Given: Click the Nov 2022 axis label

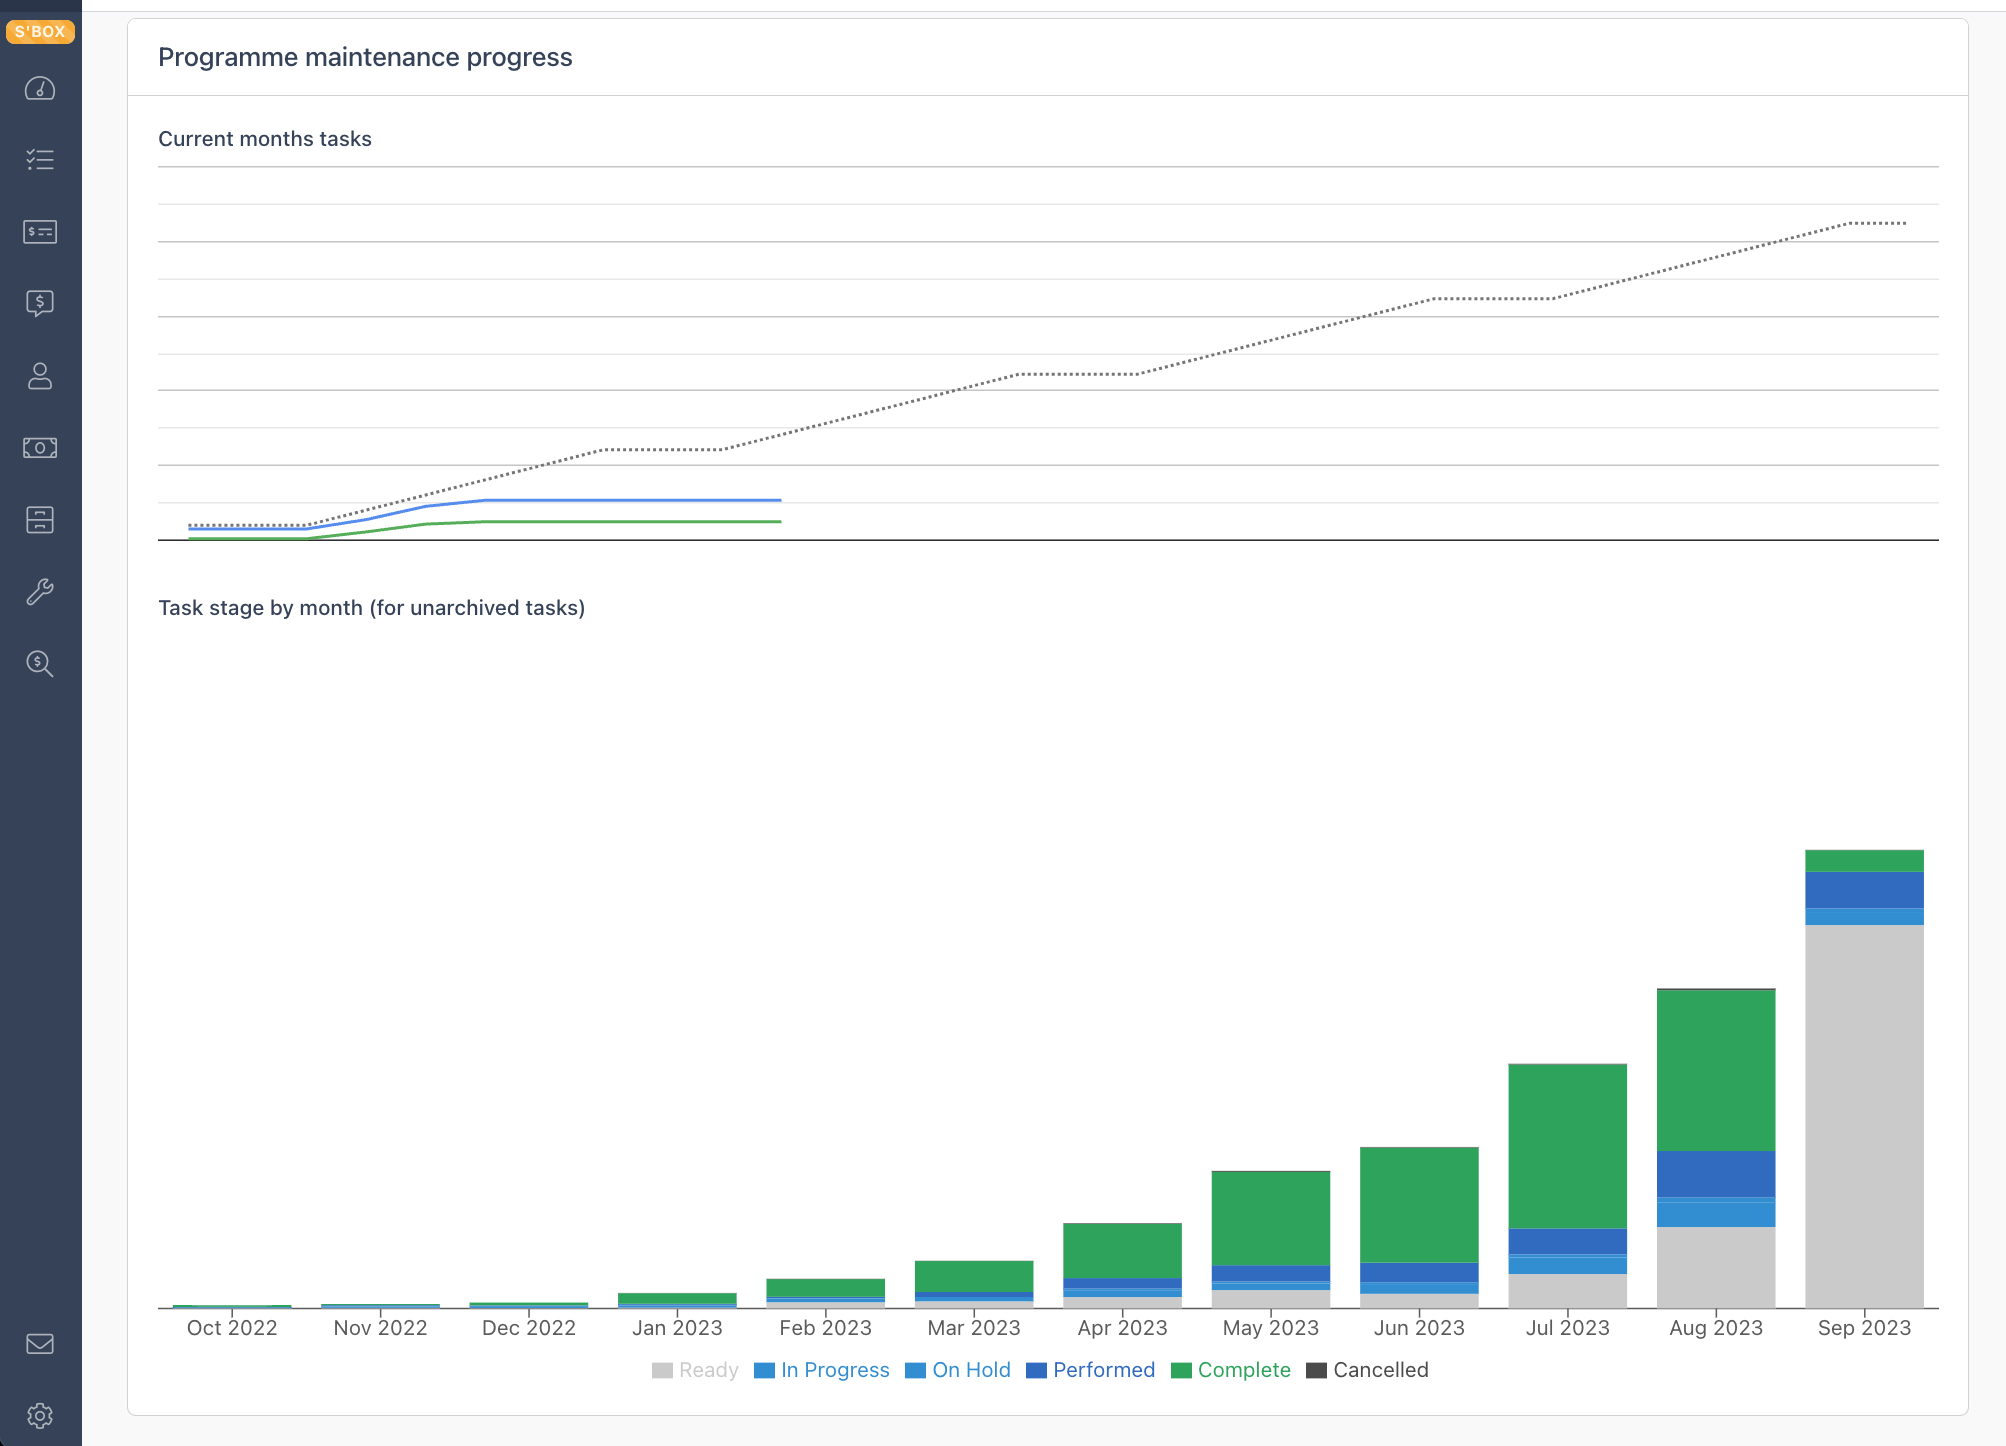Looking at the screenshot, I should [380, 1328].
